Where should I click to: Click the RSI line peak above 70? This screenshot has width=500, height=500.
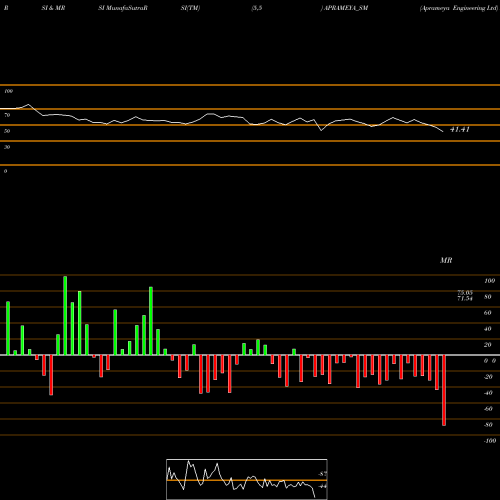coord(28,104)
